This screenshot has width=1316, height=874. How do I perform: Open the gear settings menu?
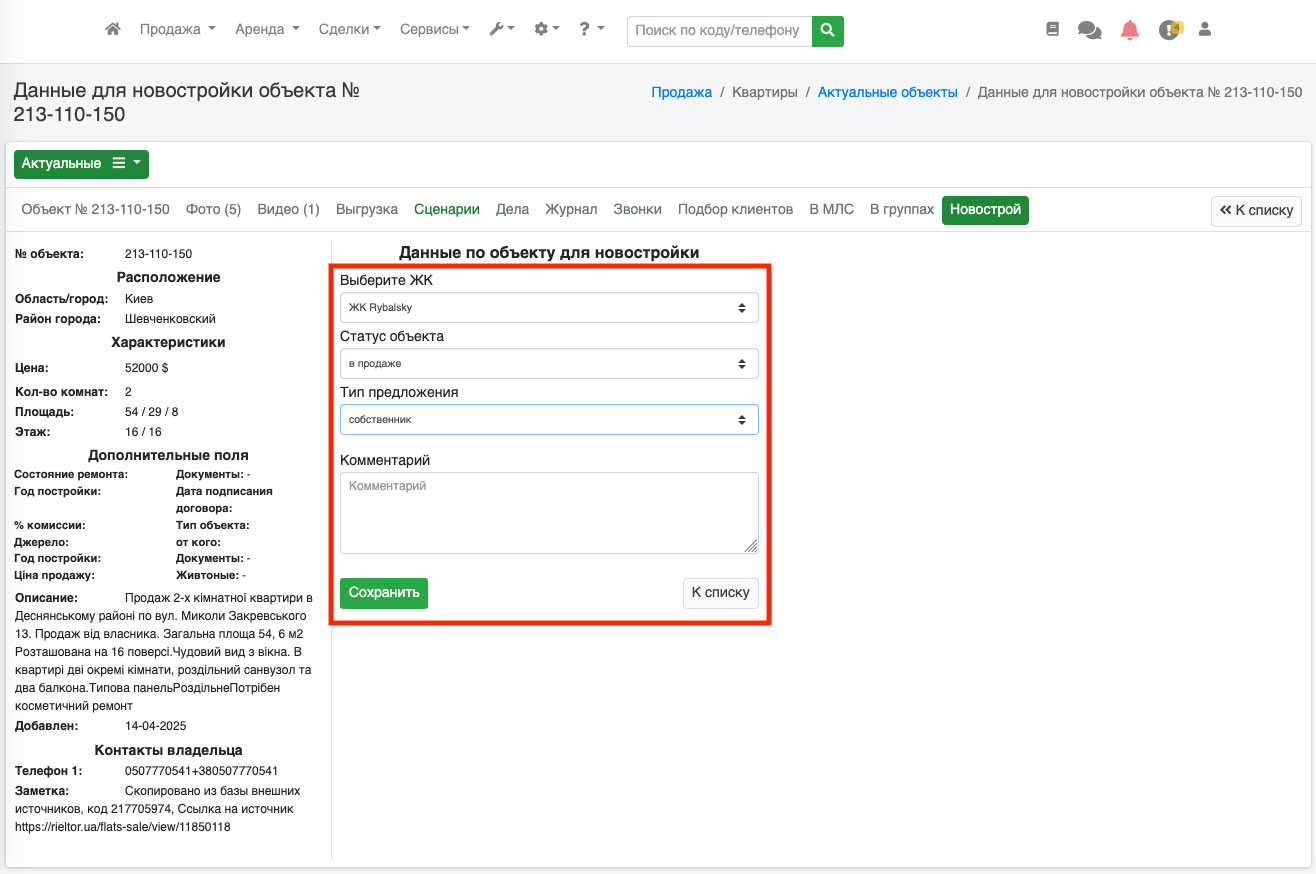point(546,30)
